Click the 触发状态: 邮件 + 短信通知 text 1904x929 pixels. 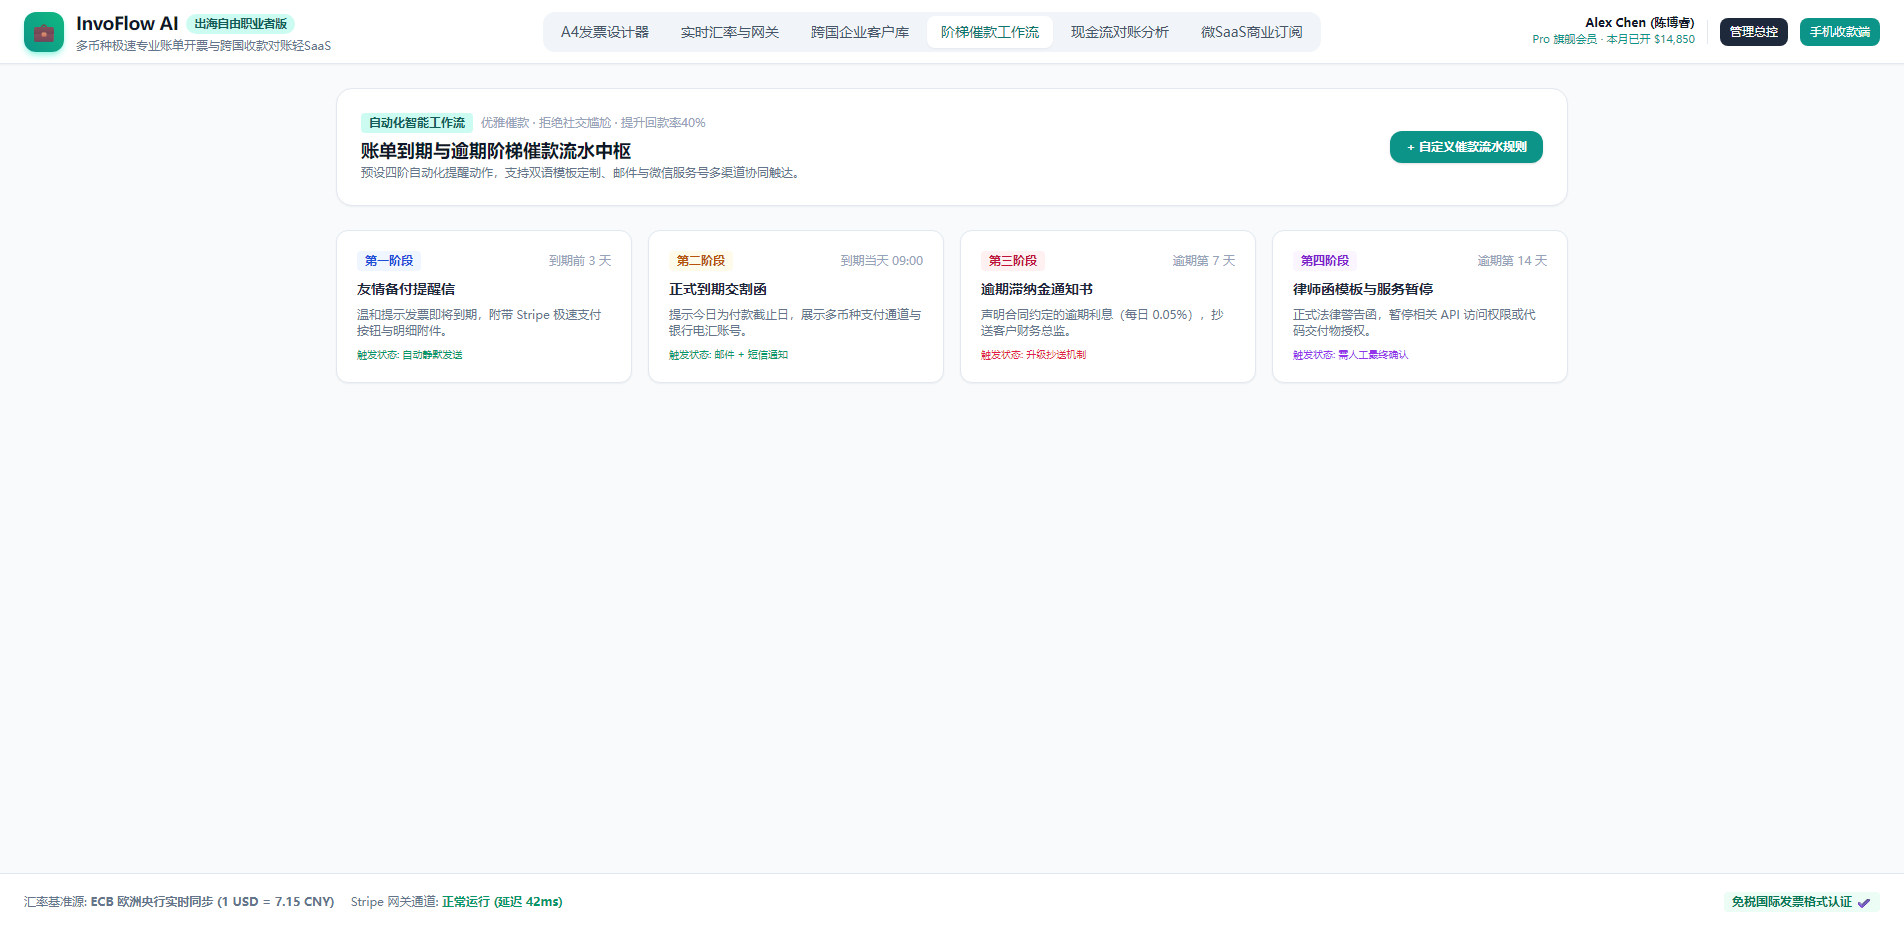coord(729,355)
